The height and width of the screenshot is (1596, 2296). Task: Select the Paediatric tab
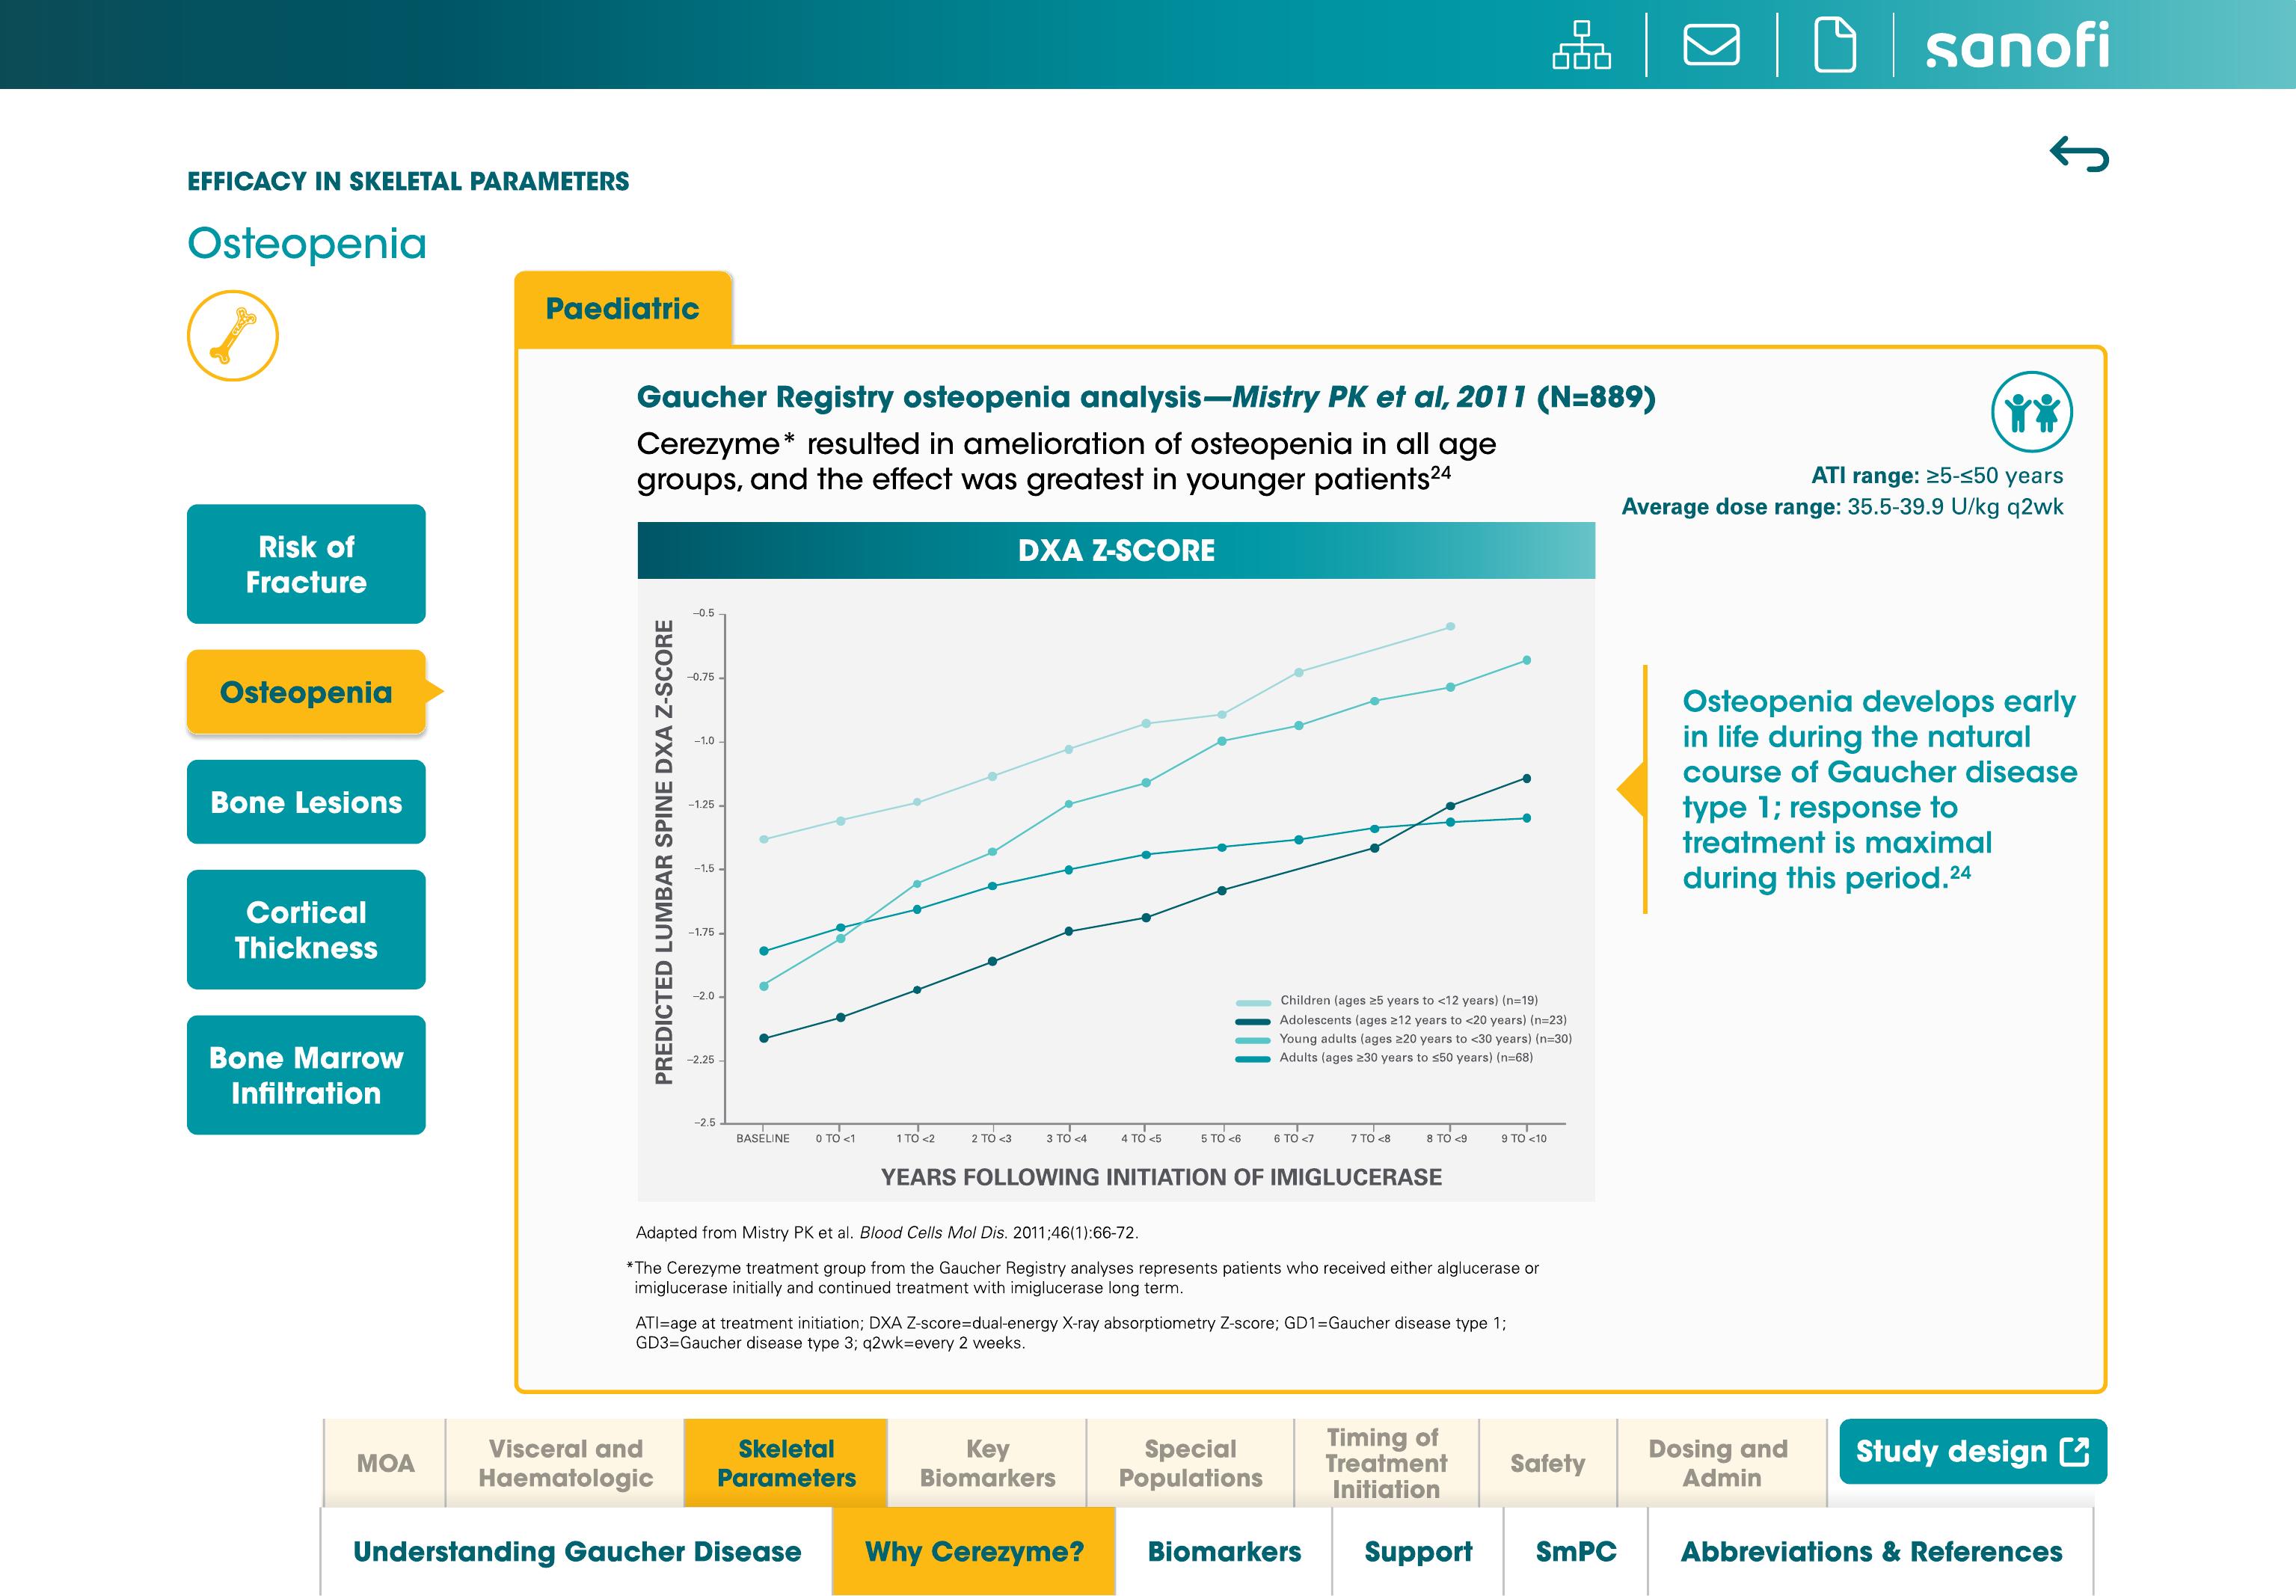pyautogui.click(x=623, y=308)
